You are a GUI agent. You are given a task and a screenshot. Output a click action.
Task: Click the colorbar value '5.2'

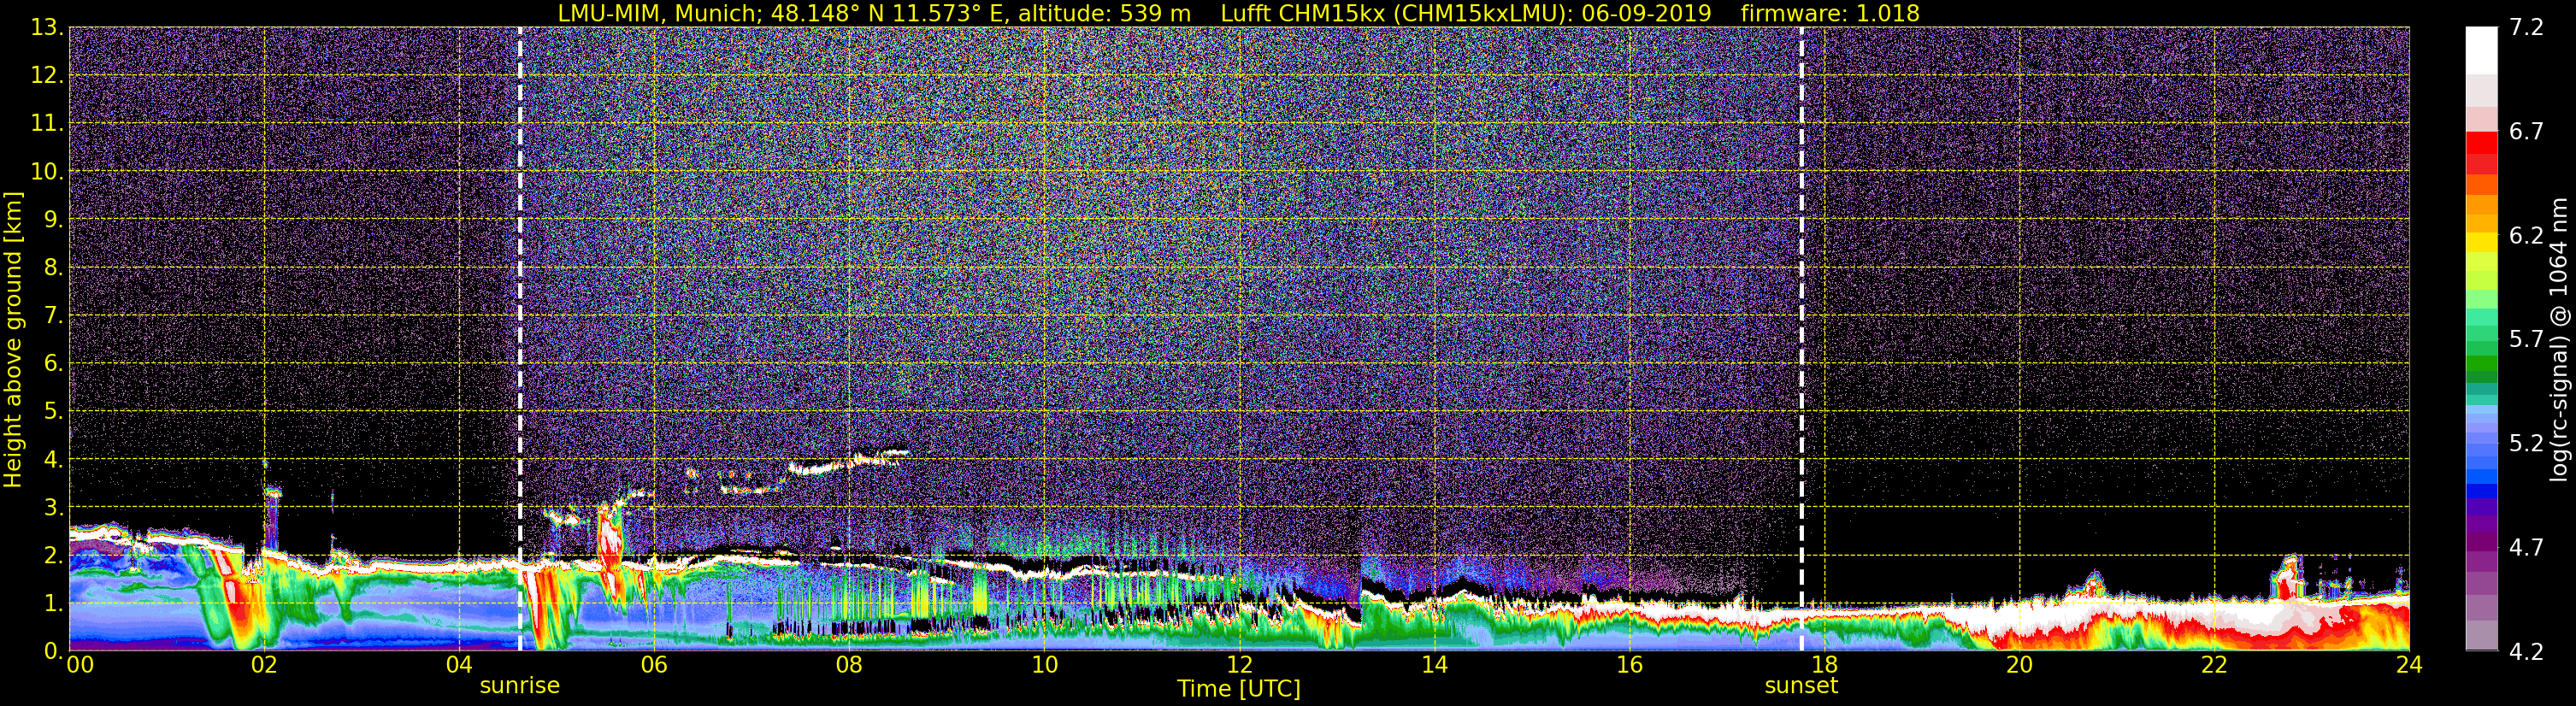click(x=2526, y=443)
